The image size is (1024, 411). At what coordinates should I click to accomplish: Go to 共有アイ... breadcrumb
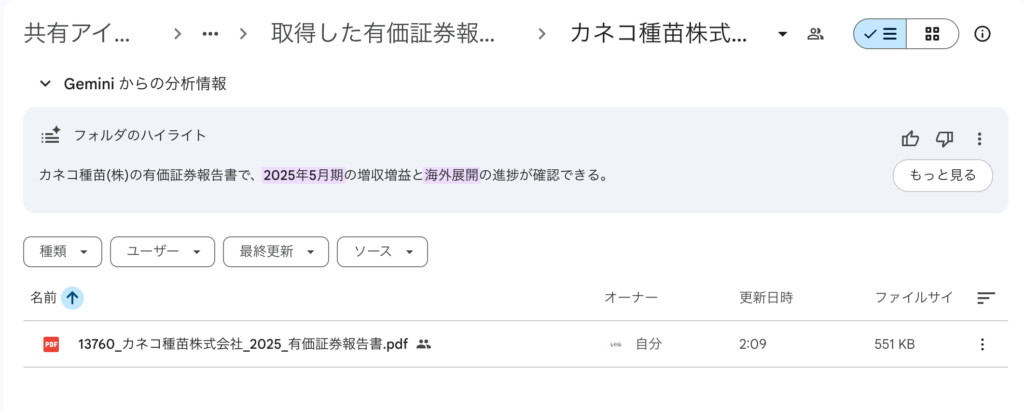pos(77,34)
